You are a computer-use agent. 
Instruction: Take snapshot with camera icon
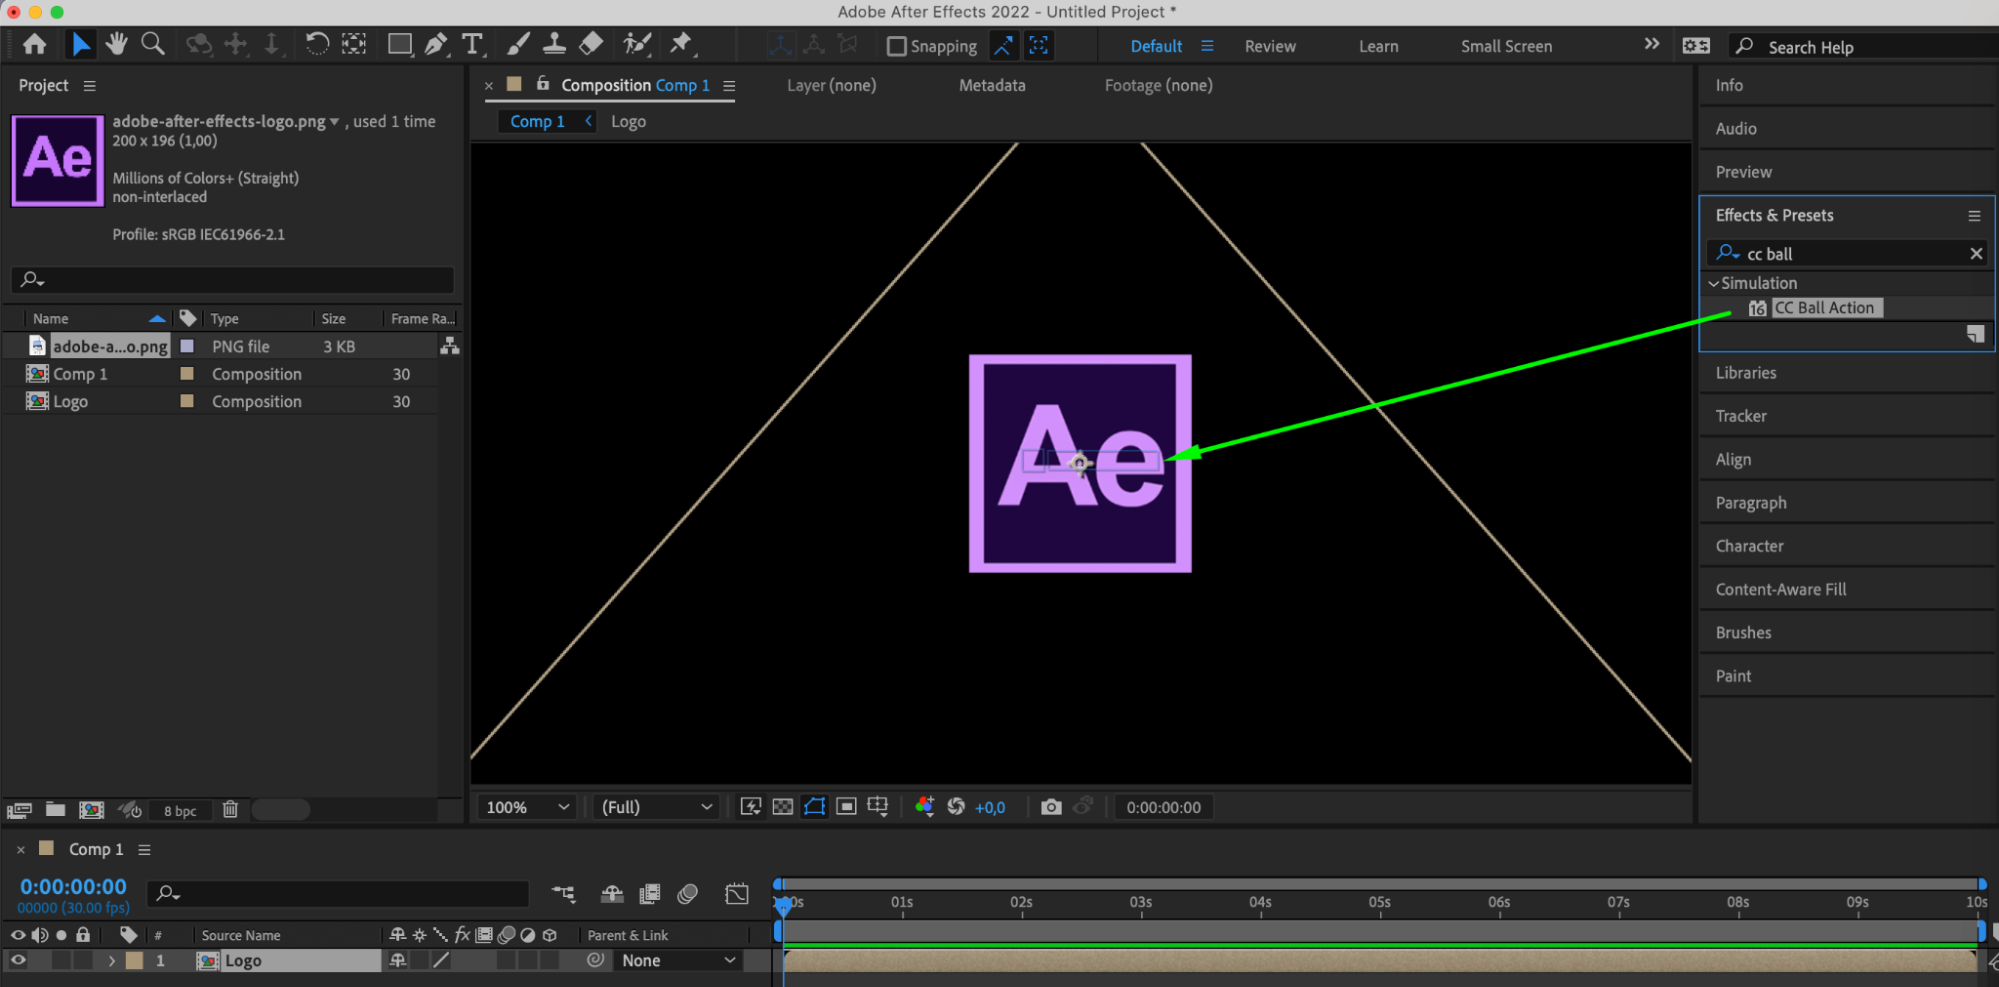pyautogui.click(x=1051, y=807)
